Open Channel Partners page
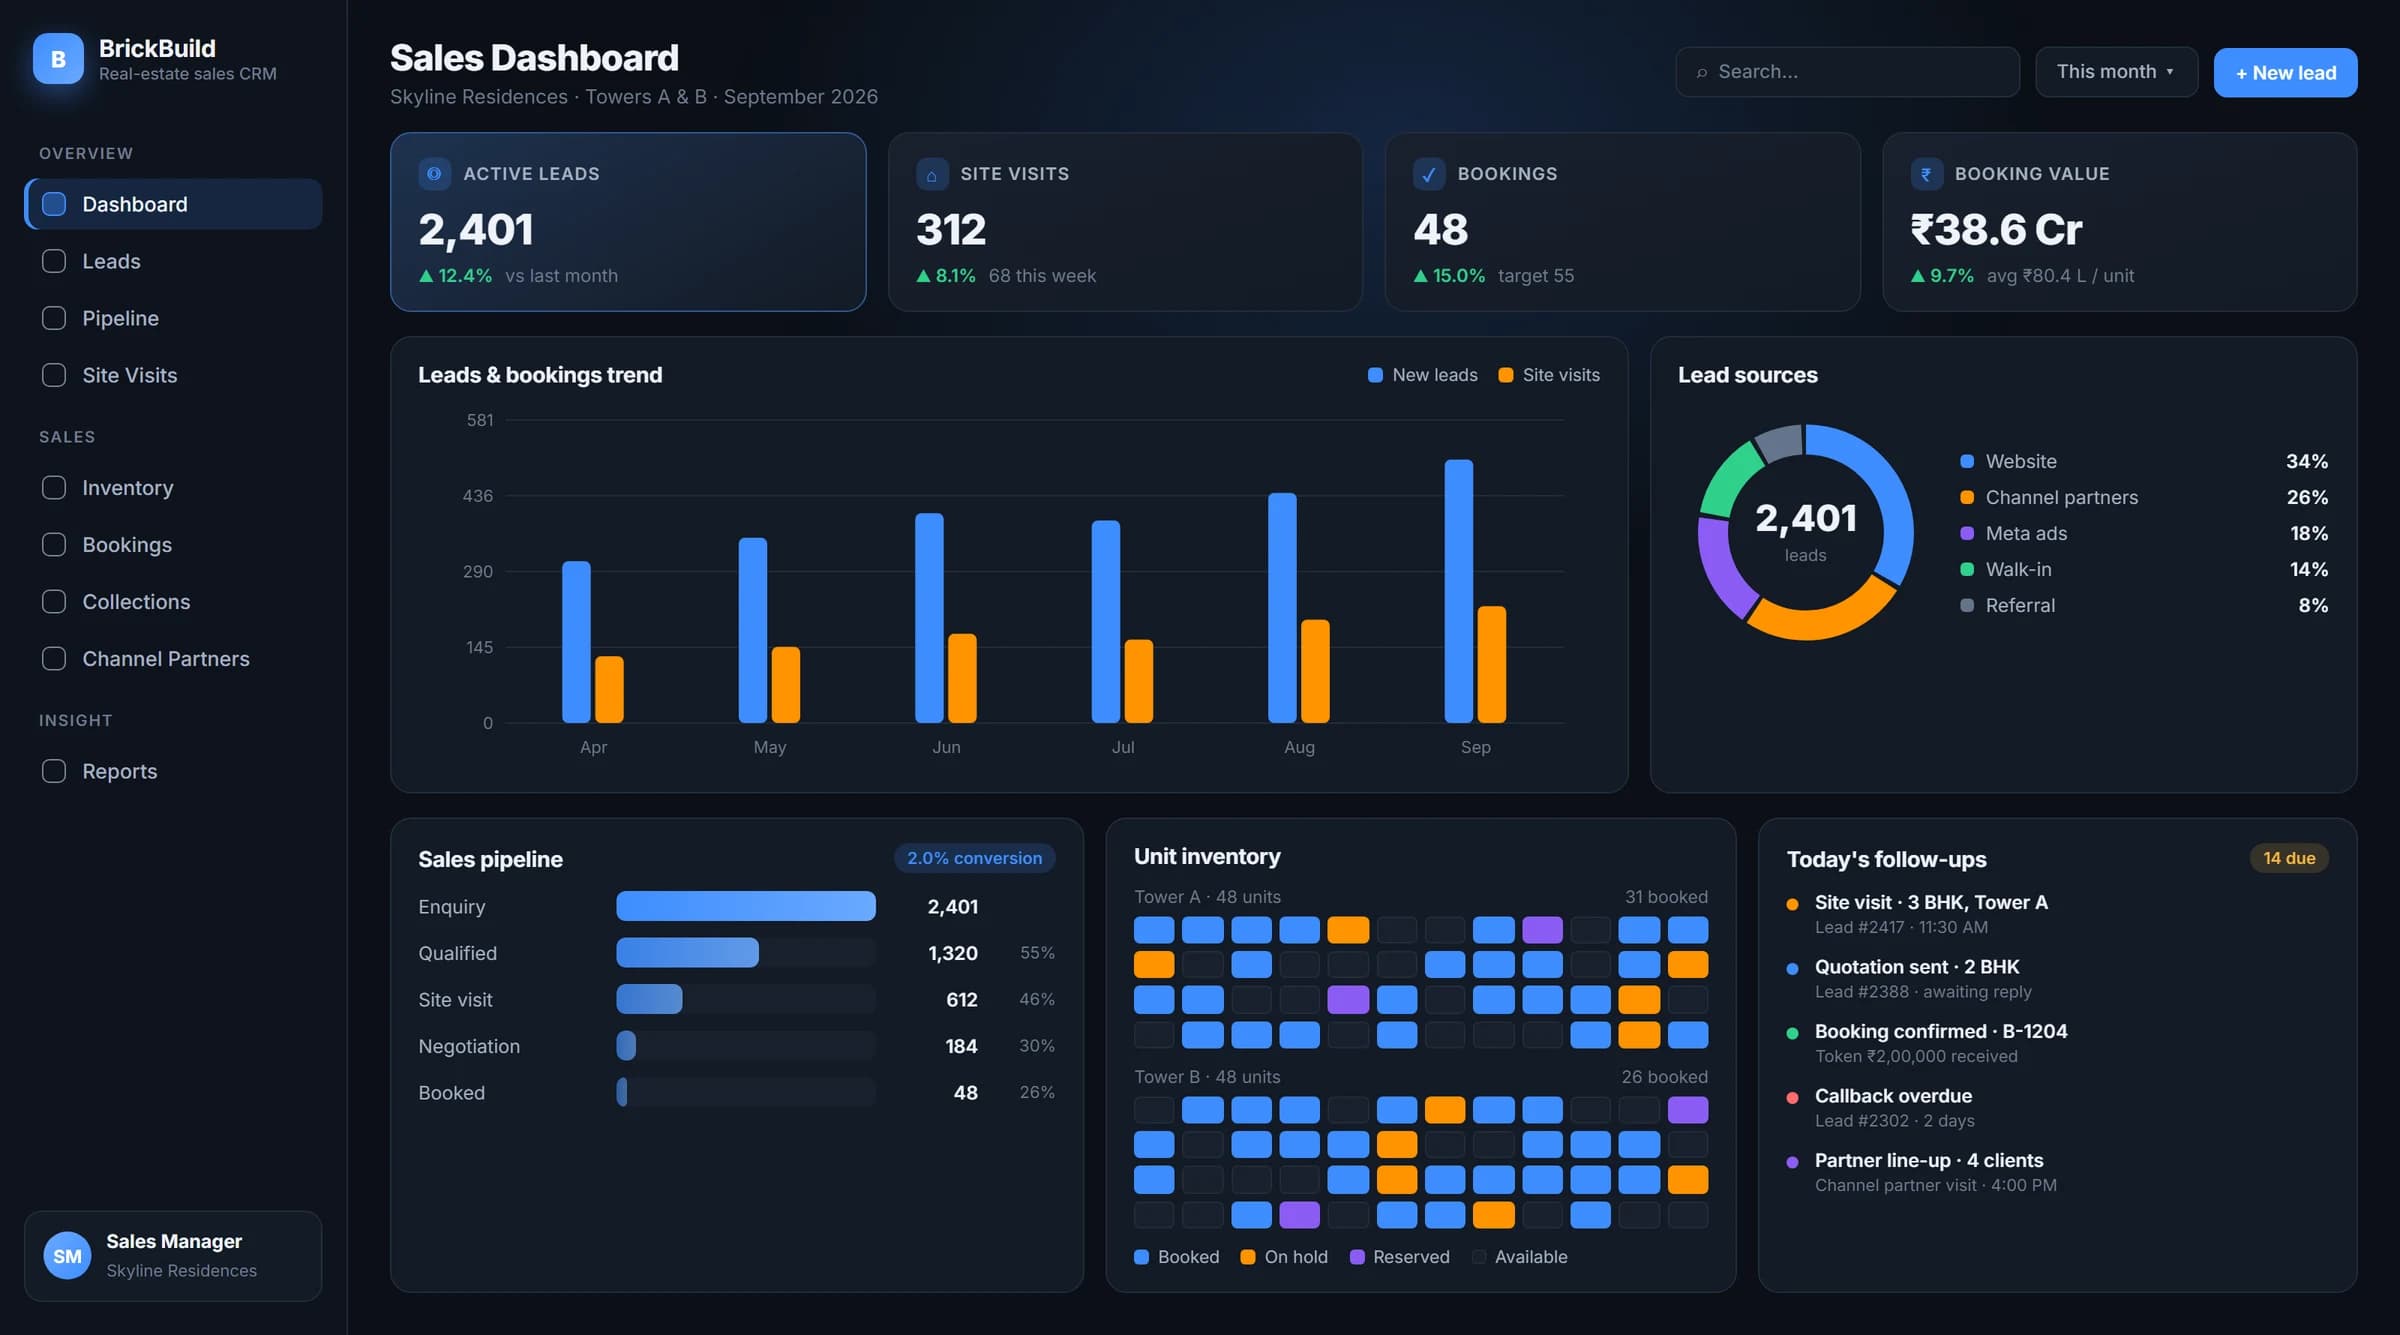 pos(174,659)
